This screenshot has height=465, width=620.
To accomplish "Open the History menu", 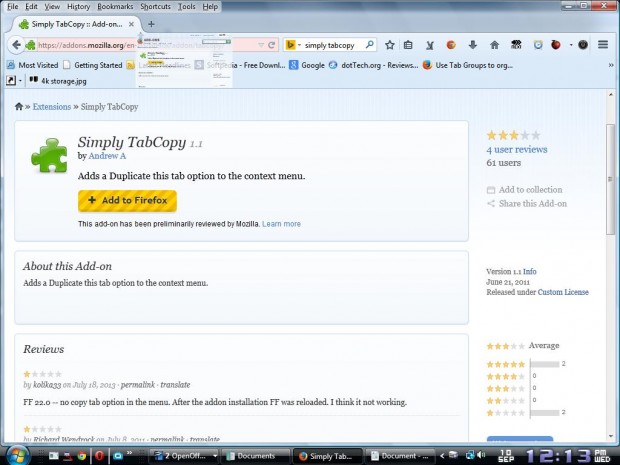I will click(x=78, y=6).
